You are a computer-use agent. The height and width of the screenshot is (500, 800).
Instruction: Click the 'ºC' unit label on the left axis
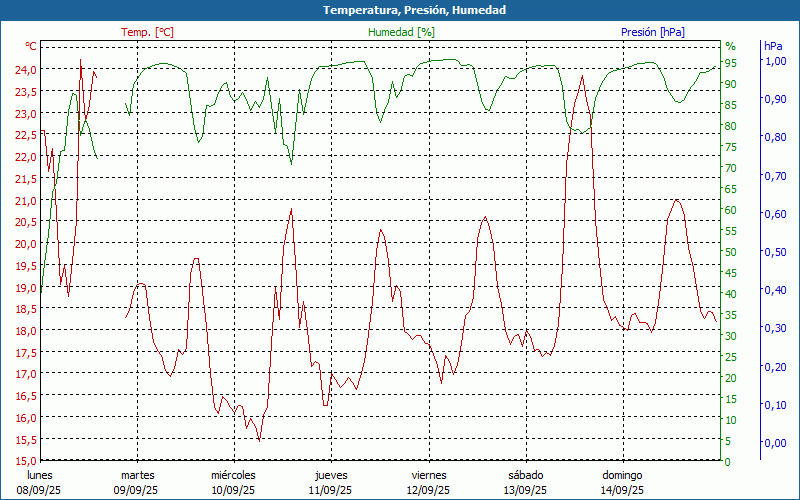point(31,46)
